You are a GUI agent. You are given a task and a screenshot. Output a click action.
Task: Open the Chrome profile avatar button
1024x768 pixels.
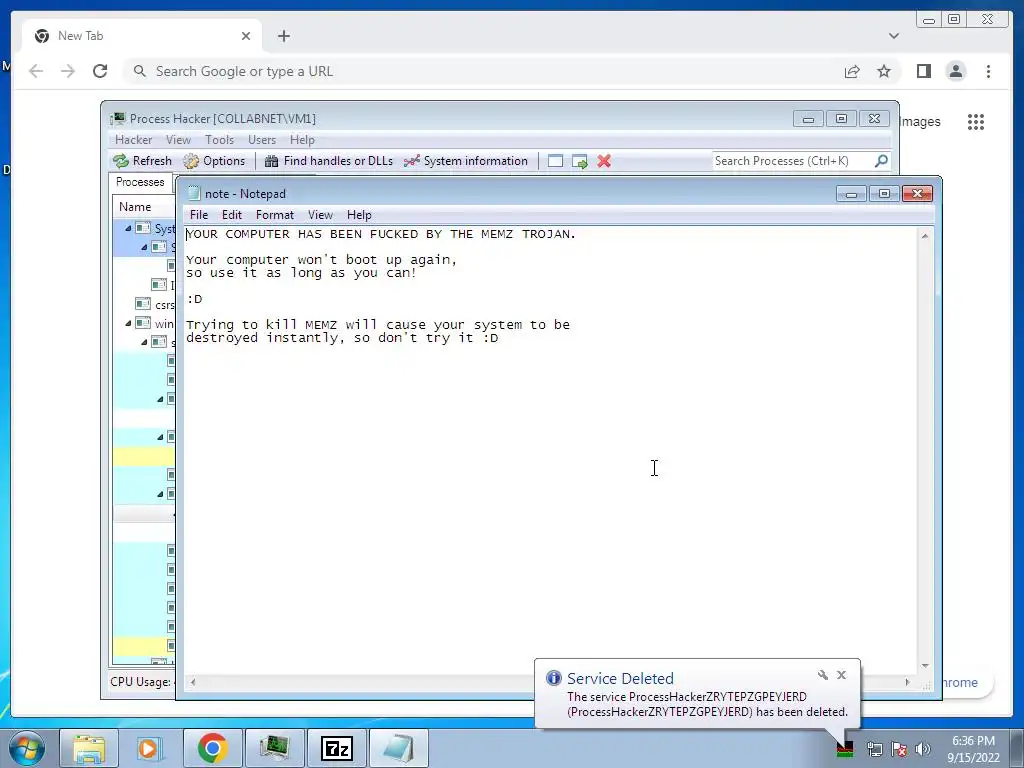coord(955,71)
